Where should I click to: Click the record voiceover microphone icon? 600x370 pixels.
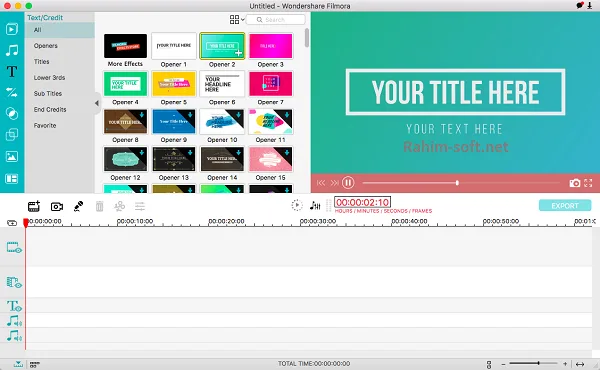(78, 206)
